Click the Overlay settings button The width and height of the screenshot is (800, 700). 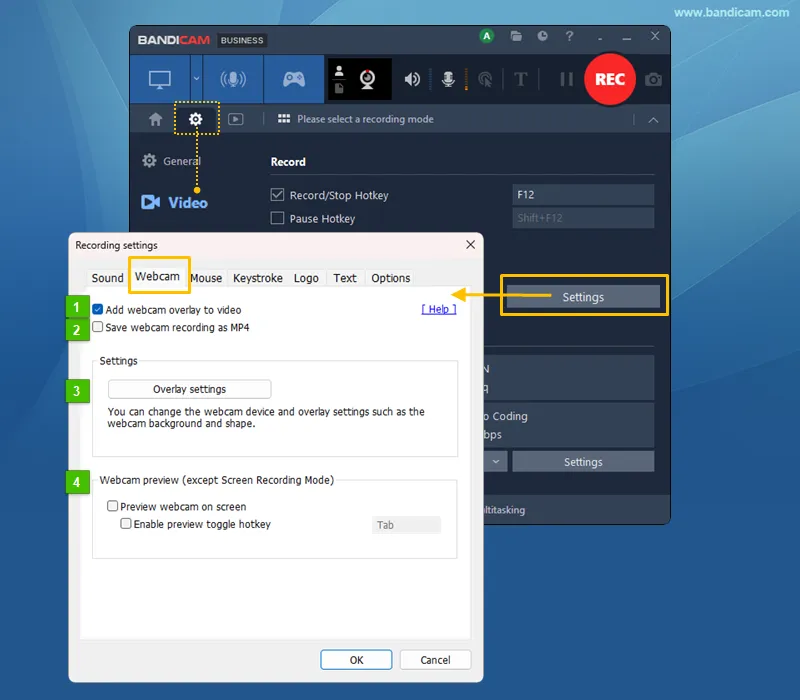click(189, 389)
